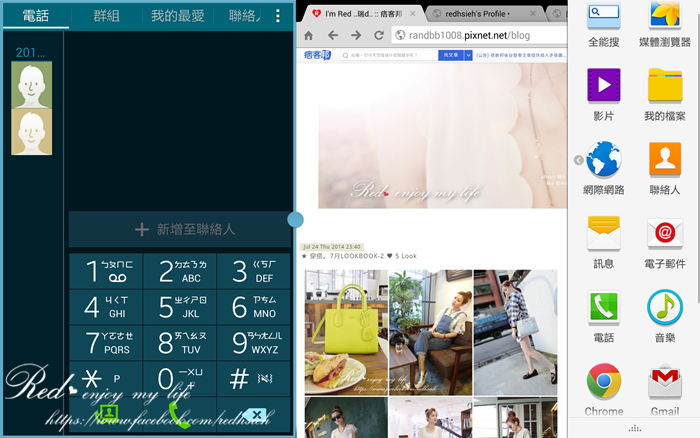Image resolution: width=700 pixels, height=438 pixels.
Task: Launch Chrome from the app tray
Action: point(604,389)
